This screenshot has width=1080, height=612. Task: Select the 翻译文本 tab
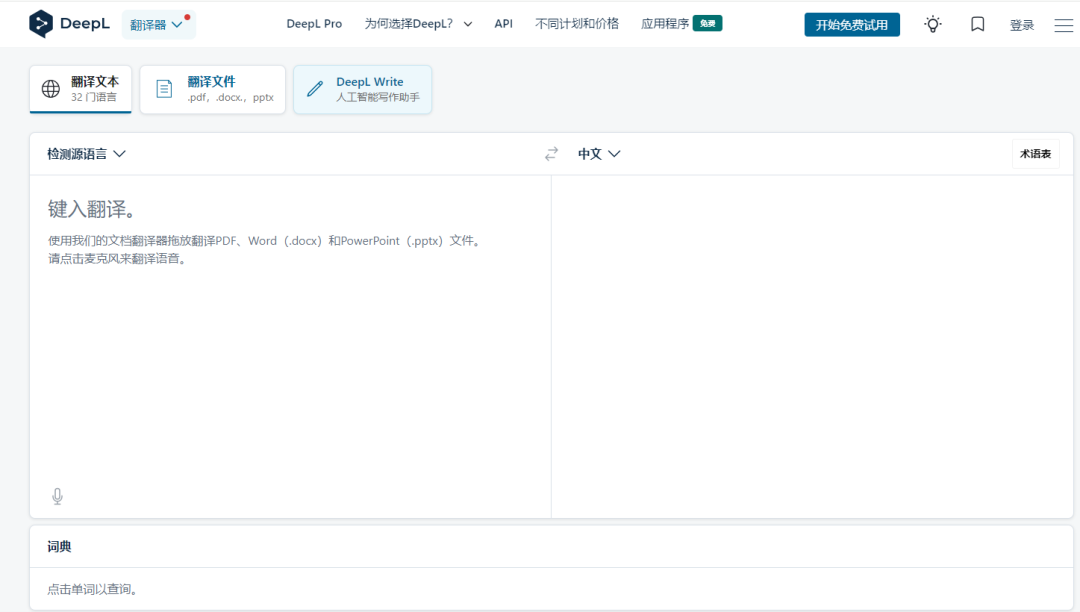(81, 89)
